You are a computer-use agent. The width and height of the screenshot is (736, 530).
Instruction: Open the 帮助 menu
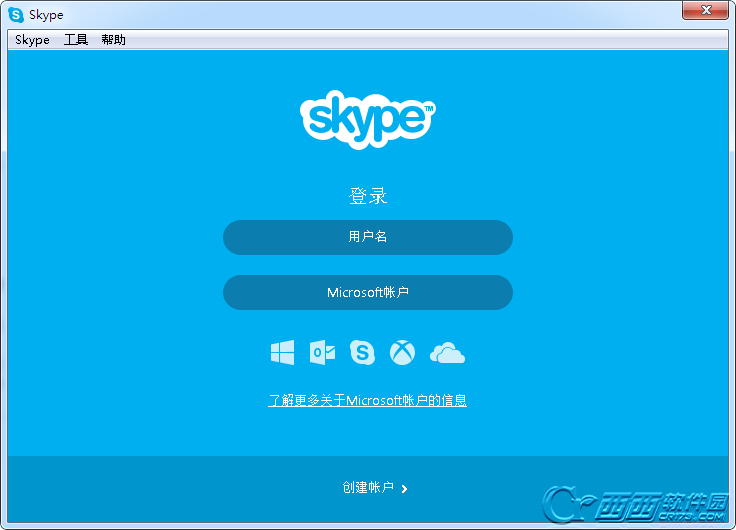point(114,40)
